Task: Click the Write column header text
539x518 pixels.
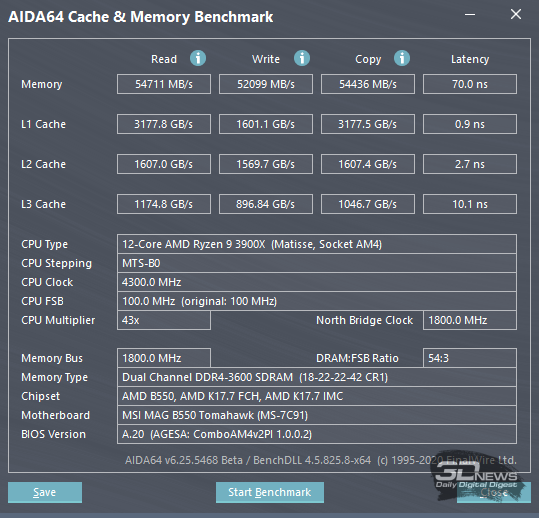Action: tap(266, 59)
